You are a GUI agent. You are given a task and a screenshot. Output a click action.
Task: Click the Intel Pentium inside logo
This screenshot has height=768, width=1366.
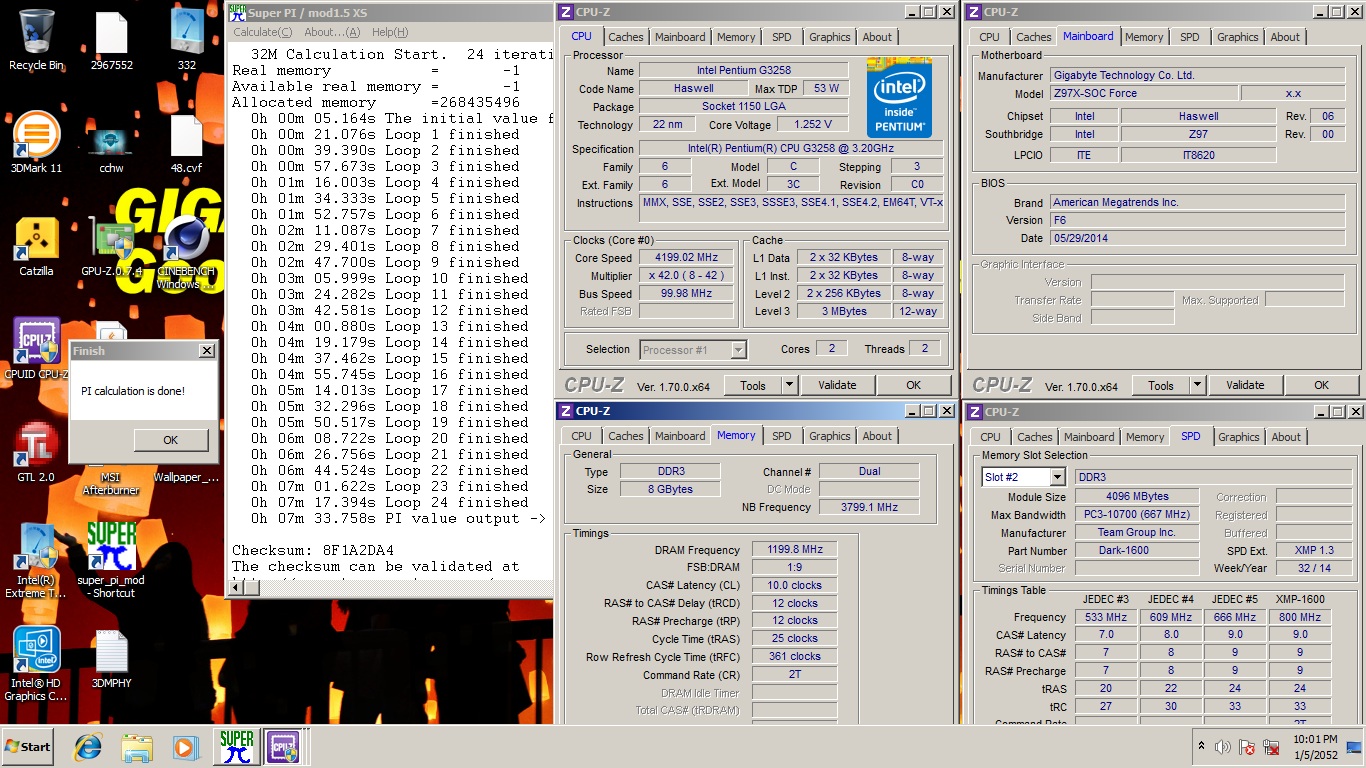(x=899, y=98)
